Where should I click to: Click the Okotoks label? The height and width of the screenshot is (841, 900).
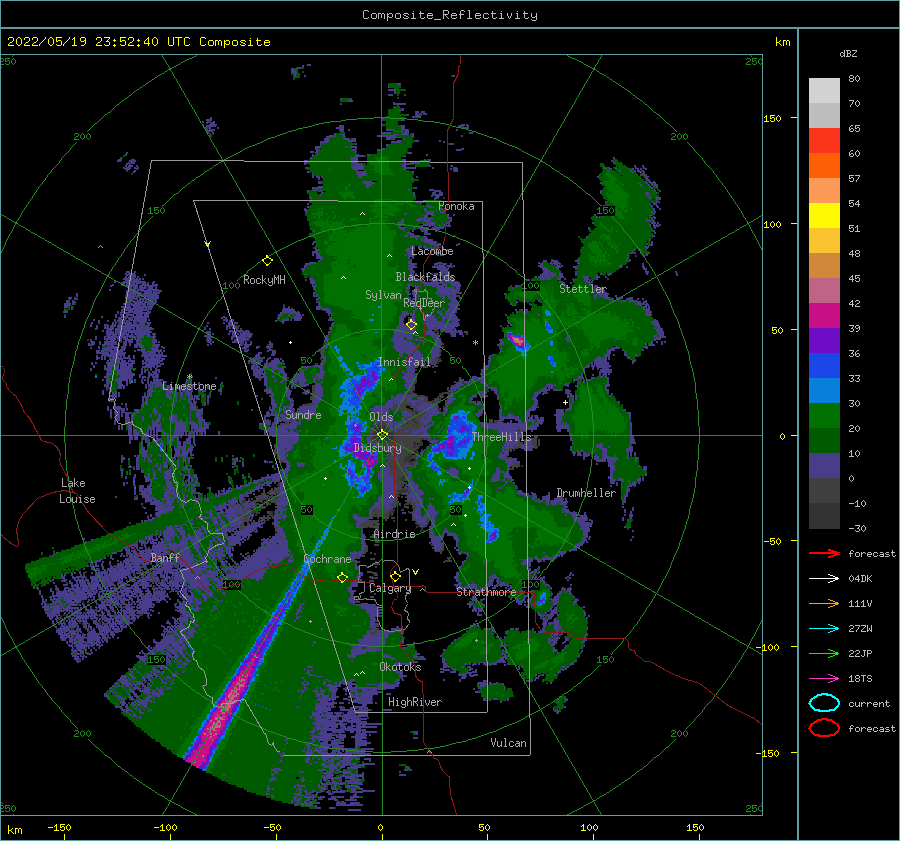coord(400,667)
